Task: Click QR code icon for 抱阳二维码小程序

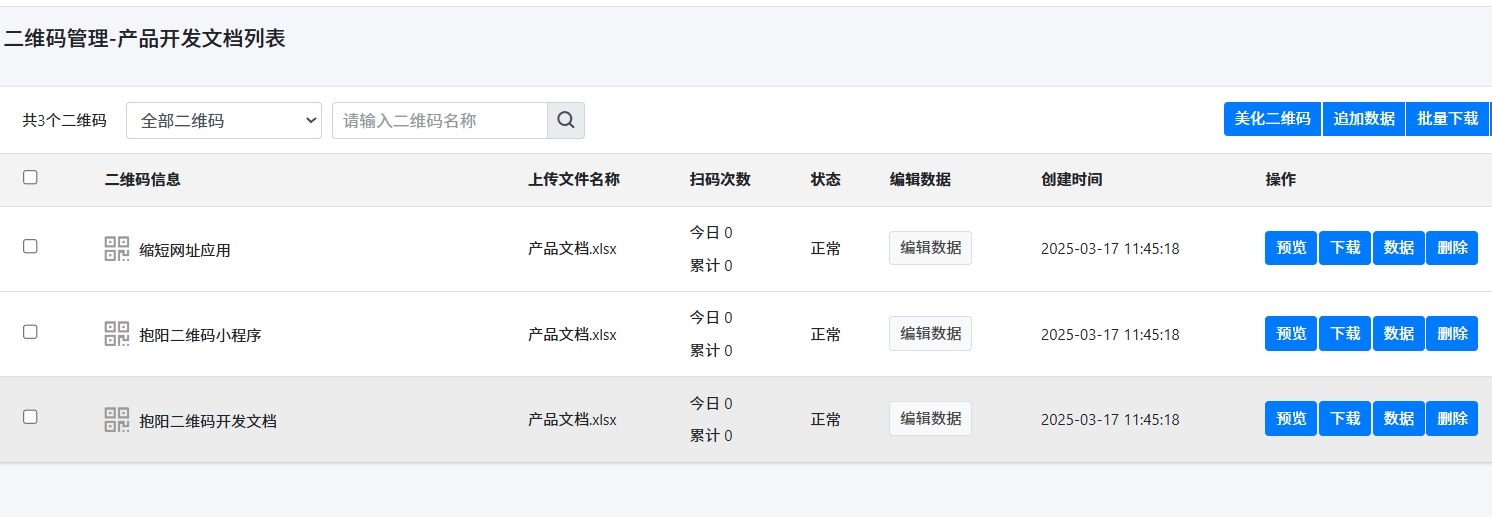Action: 117,334
